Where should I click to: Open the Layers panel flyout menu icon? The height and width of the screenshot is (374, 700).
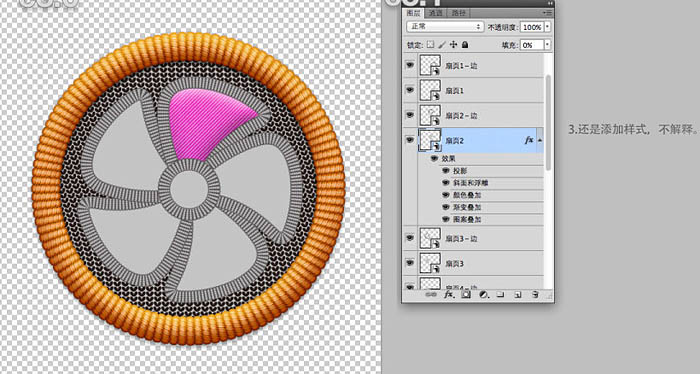point(547,13)
